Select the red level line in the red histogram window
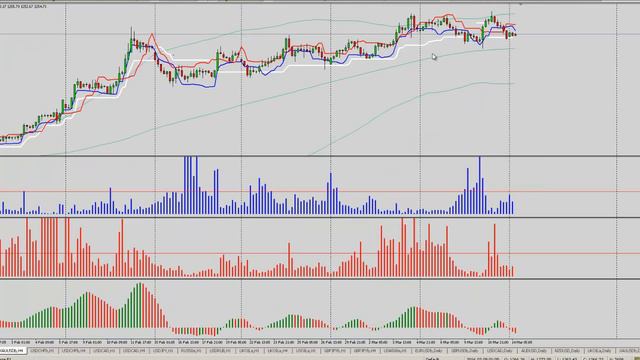The width and height of the screenshot is (640, 360). tap(320, 253)
